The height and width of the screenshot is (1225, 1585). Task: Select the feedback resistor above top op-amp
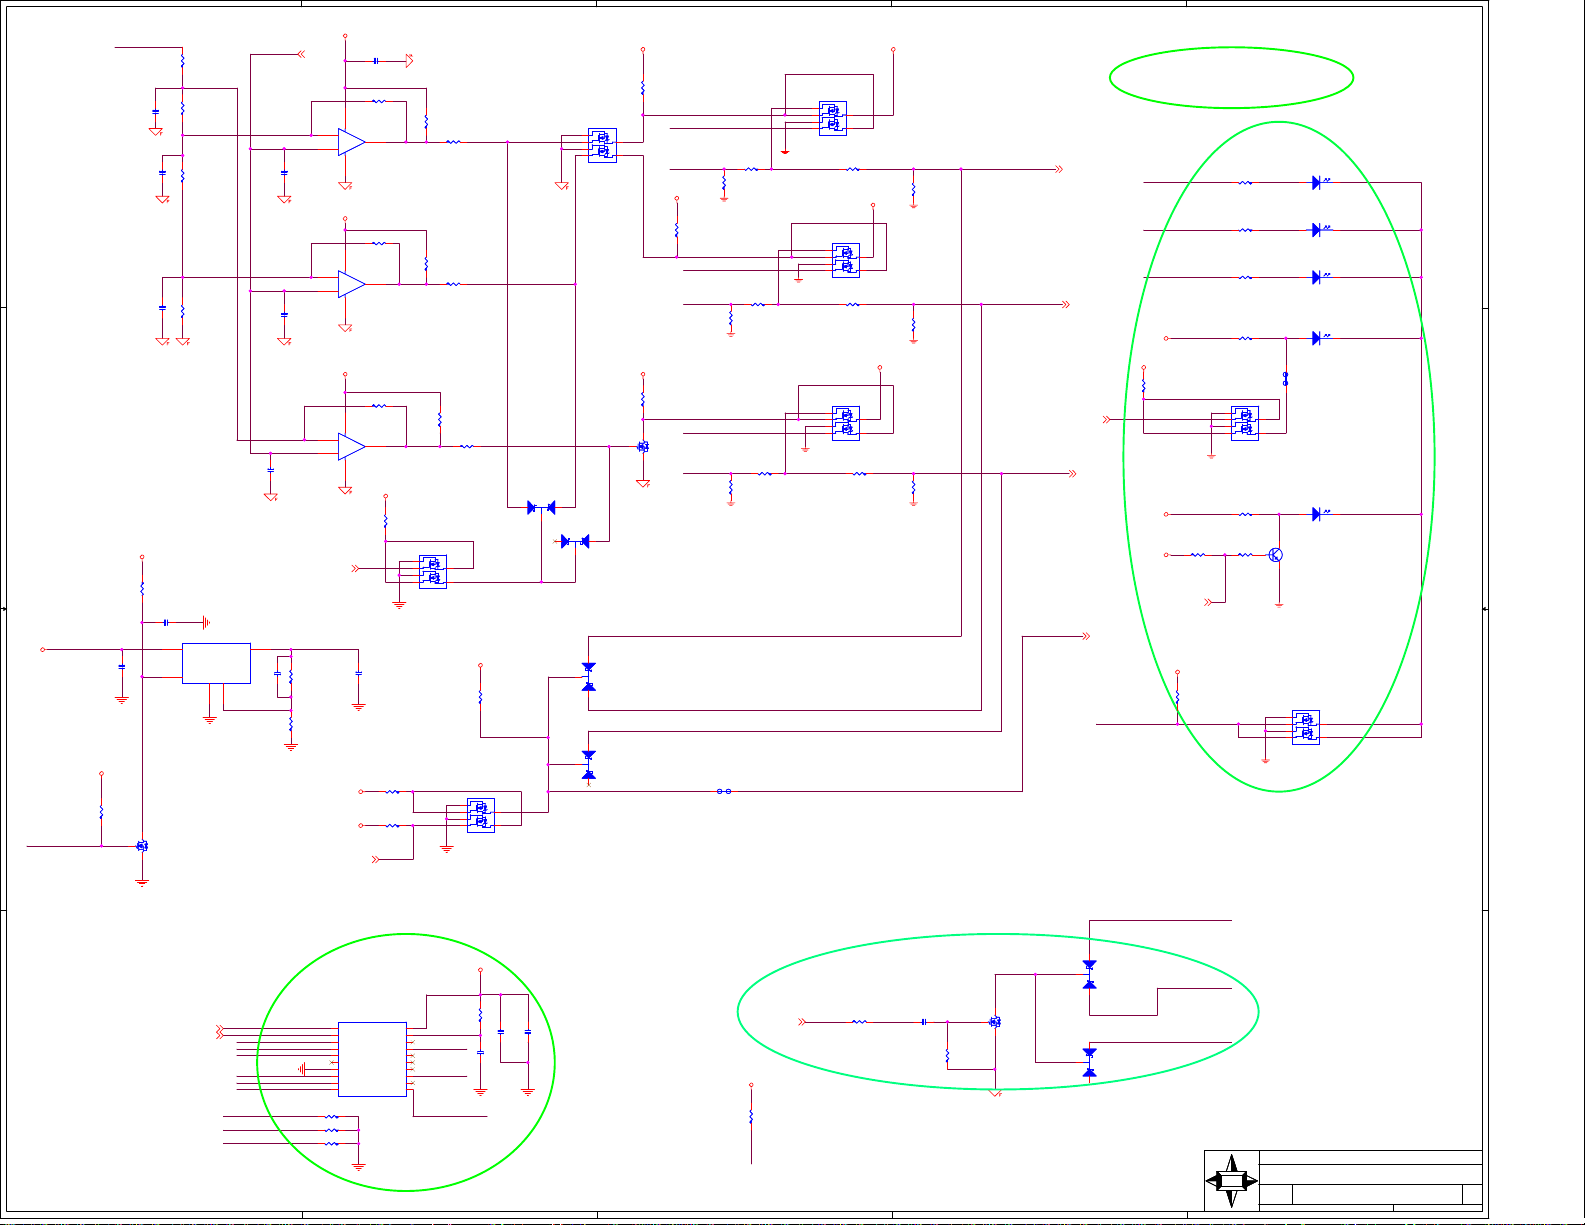379,102
